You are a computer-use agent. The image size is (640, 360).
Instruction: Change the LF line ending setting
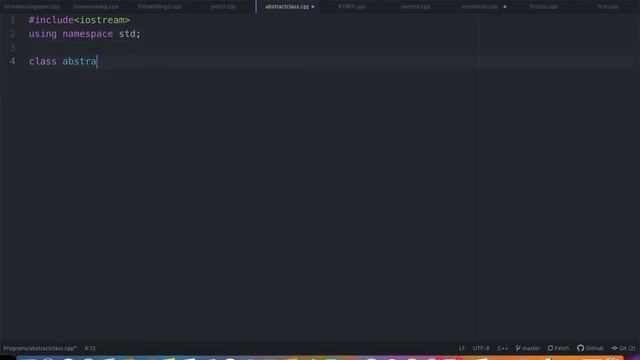462,348
